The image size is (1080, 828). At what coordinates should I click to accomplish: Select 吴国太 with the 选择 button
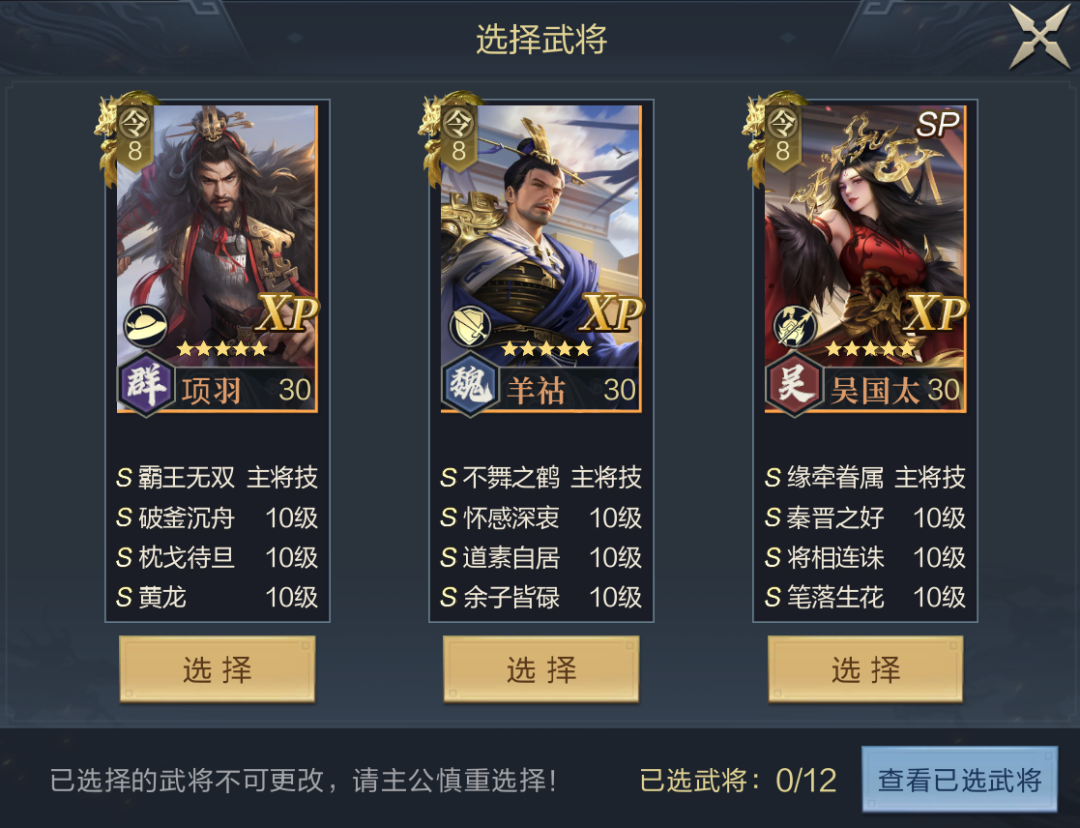(865, 670)
